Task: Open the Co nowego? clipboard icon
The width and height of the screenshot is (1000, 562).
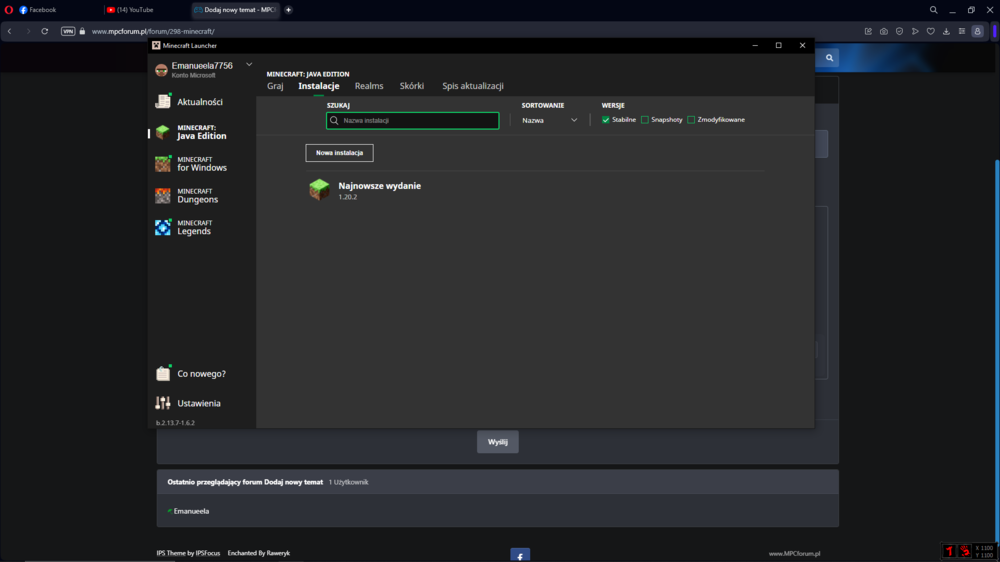Action: [x=163, y=373]
